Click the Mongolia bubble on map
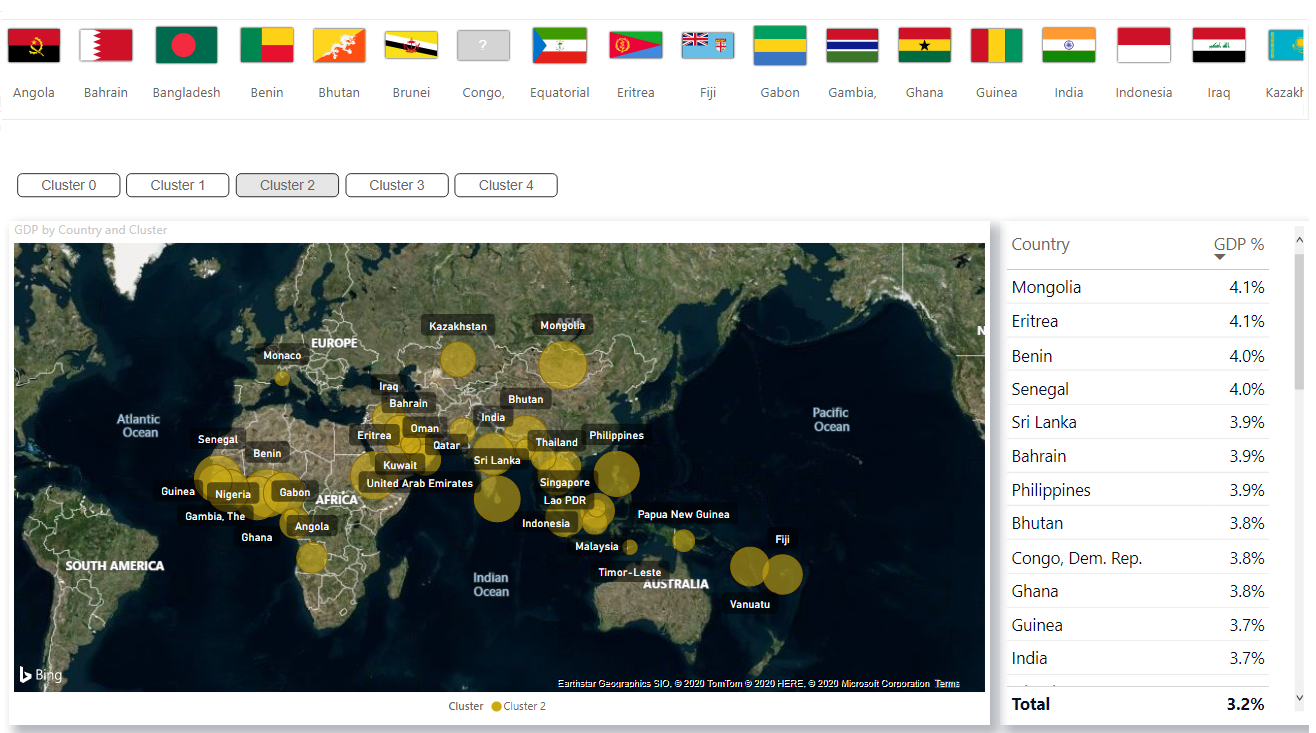Image resolution: width=1316 pixels, height=733 pixels. click(x=562, y=365)
